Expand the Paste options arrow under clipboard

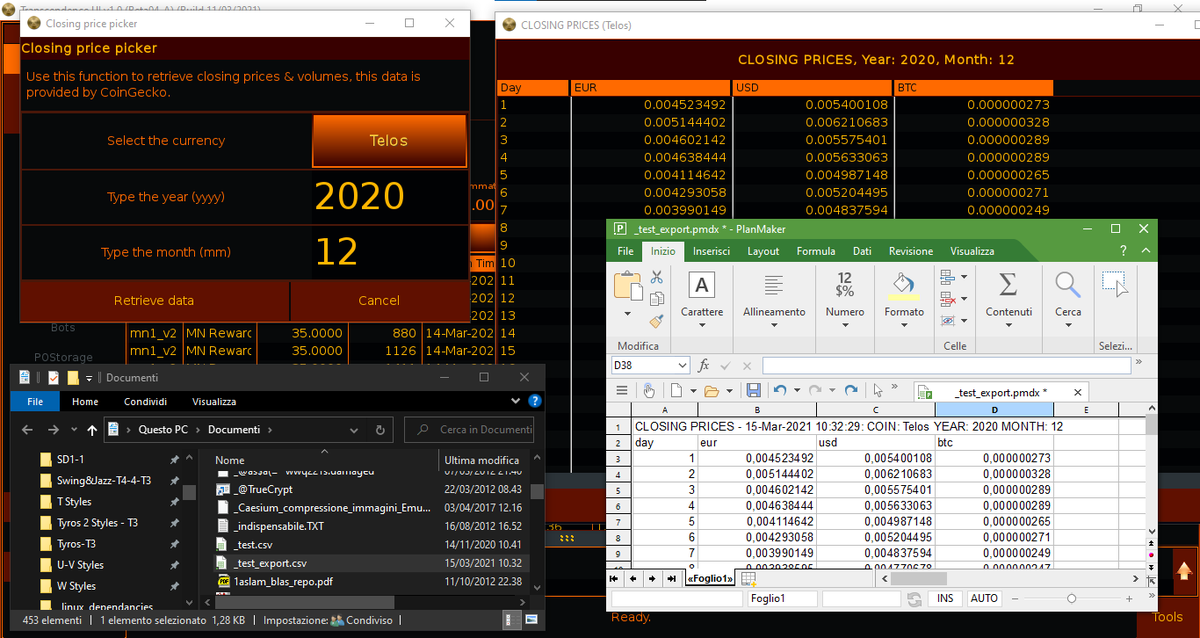(628, 314)
